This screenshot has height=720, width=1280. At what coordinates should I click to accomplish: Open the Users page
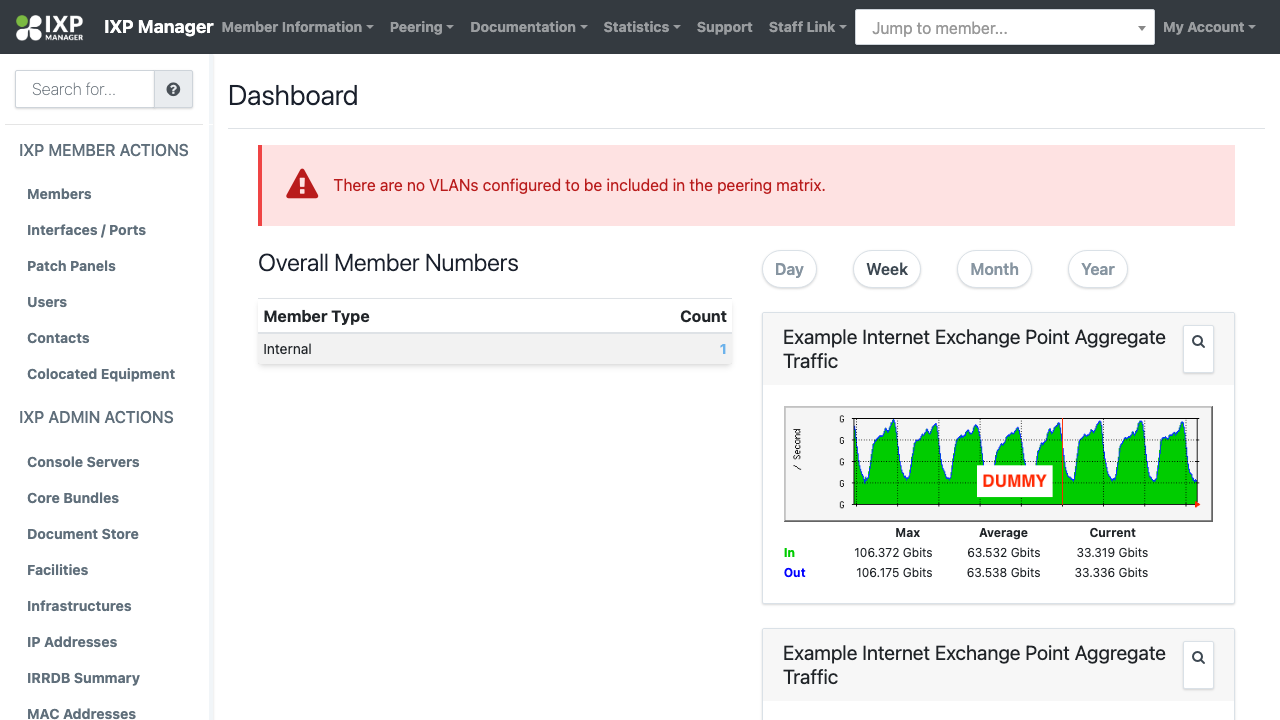pyautogui.click(x=47, y=302)
